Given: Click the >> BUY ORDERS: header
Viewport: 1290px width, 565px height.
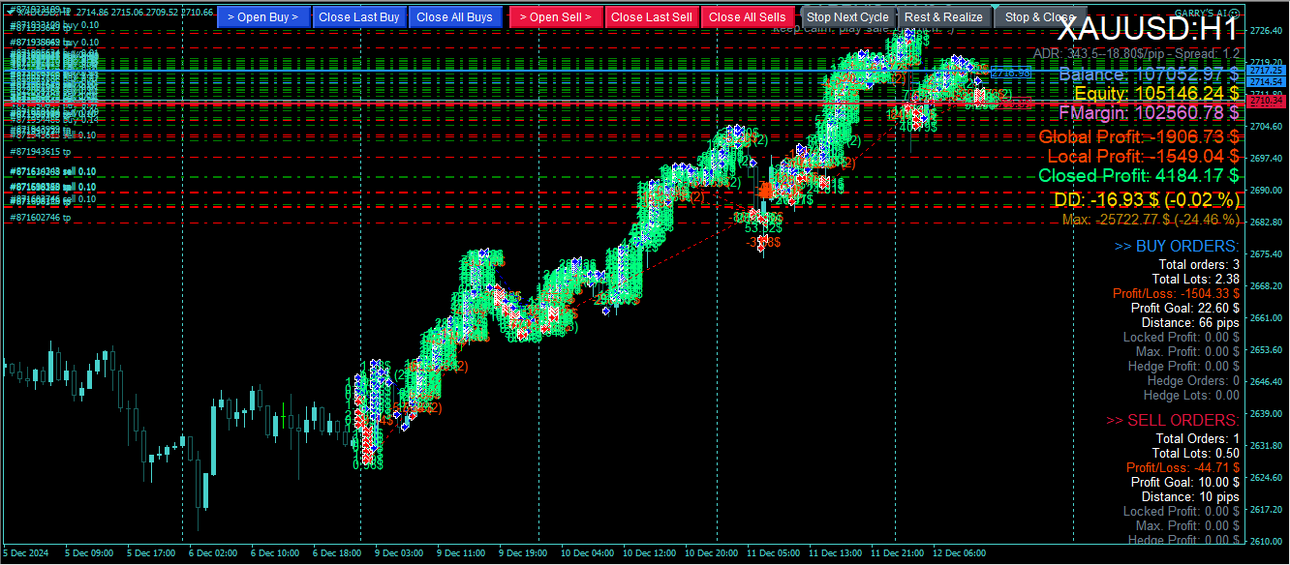Looking at the screenshot, I should [1177, 246].
